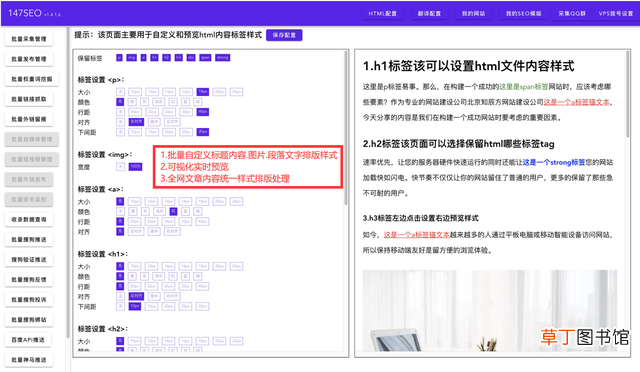
Task: Select 100% width for <img> tag
Action: (x=135, y=167)
